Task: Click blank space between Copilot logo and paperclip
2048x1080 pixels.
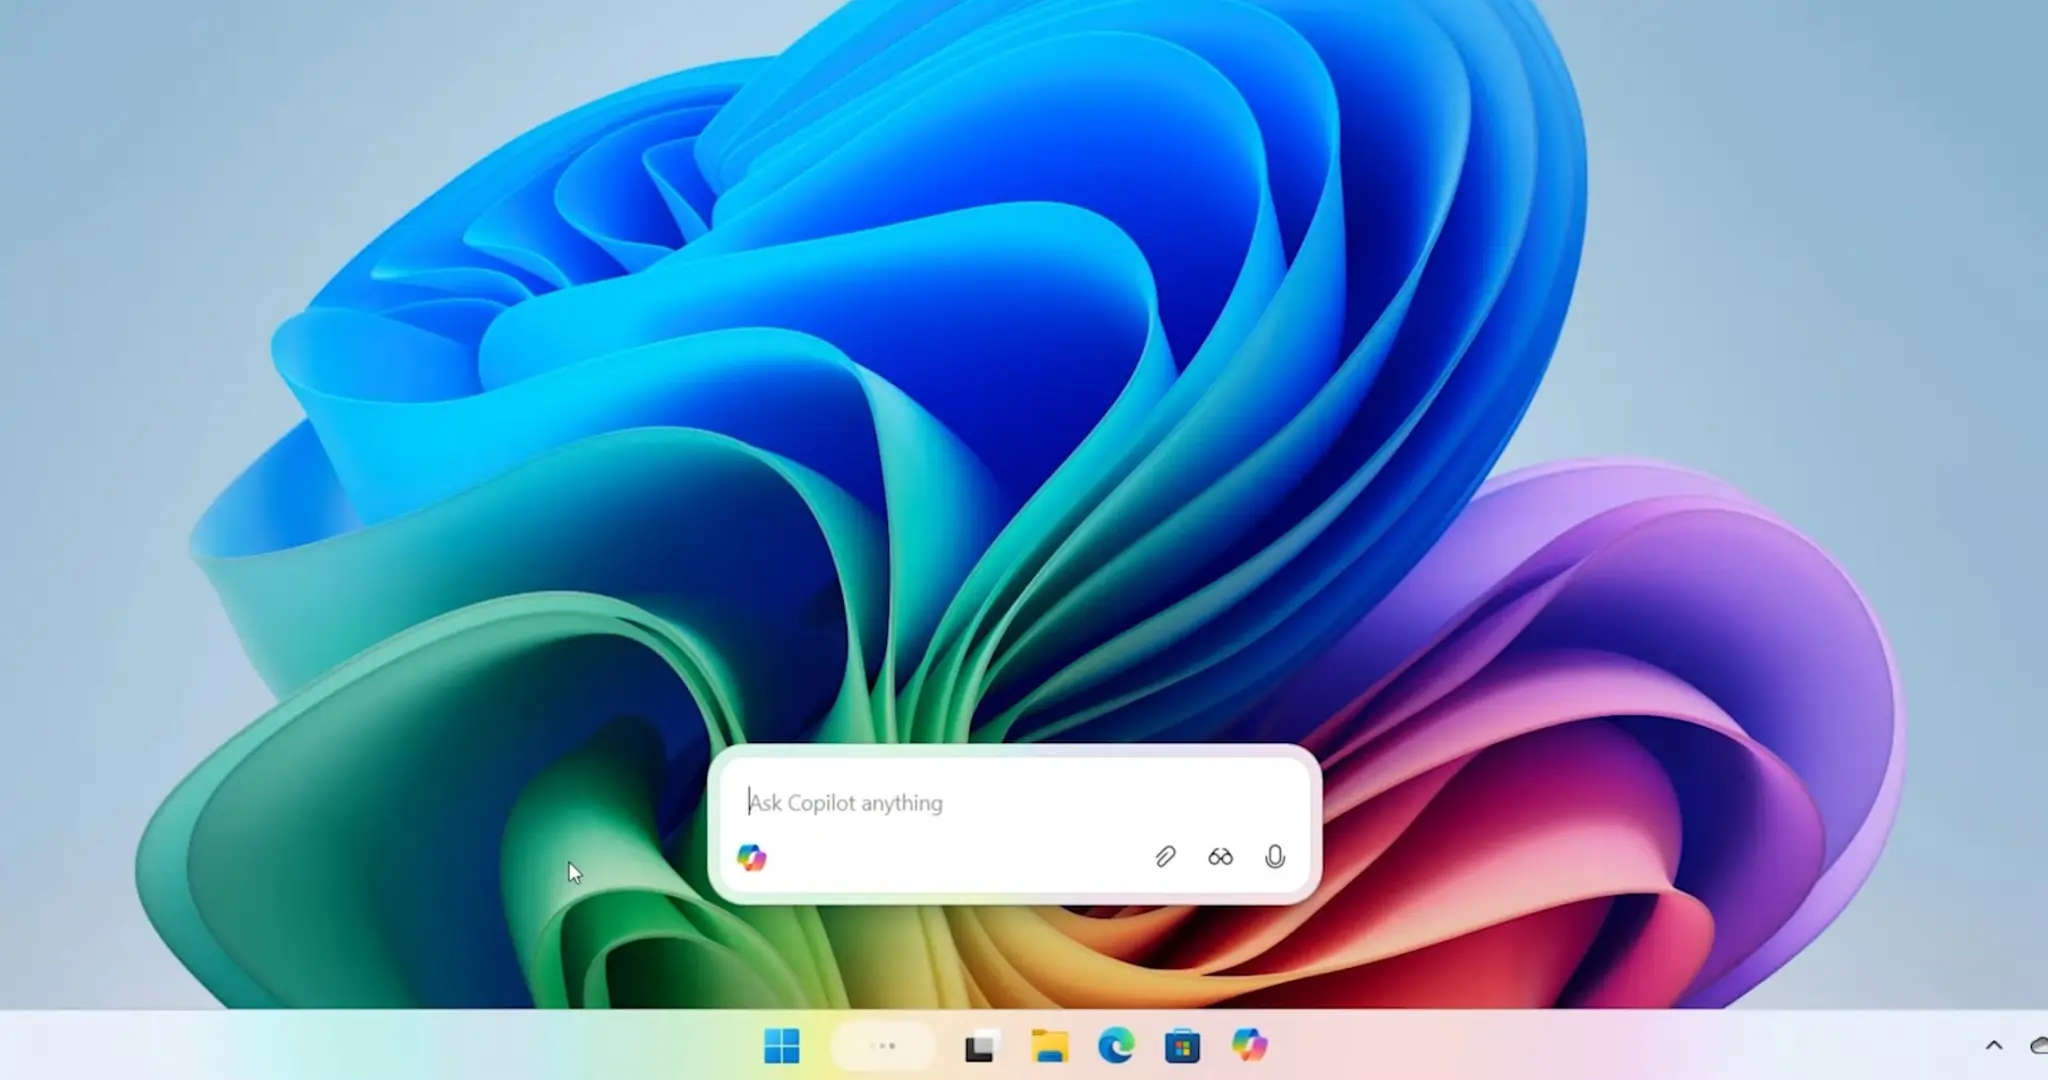Action: [950, 858]
